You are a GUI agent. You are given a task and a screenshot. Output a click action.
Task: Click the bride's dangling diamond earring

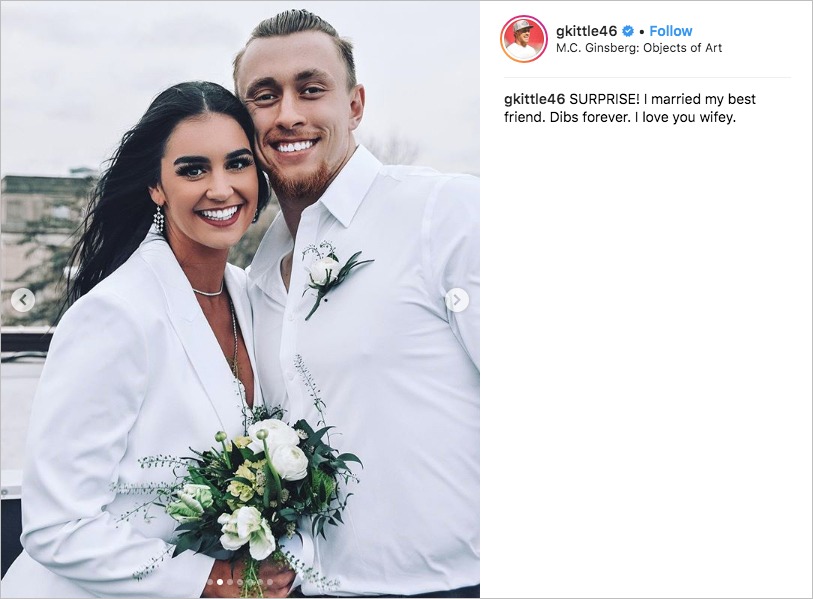click(x=159, y=218)
